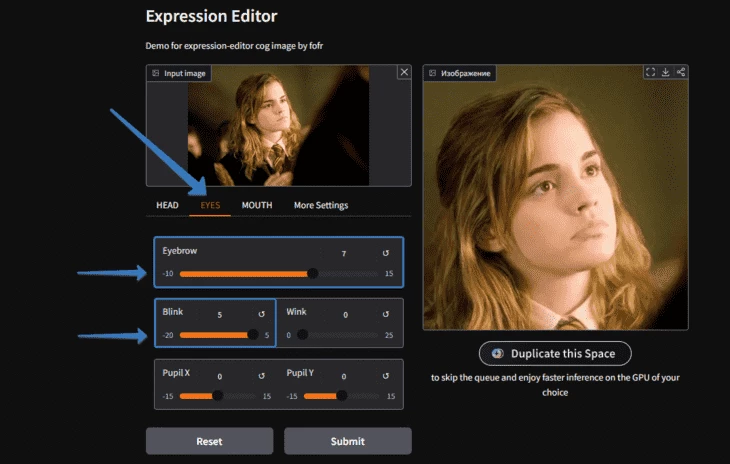This screenshot has height=464, width=730.
Task: Open the MOUTH tab
Action: [x=257, y=205]
